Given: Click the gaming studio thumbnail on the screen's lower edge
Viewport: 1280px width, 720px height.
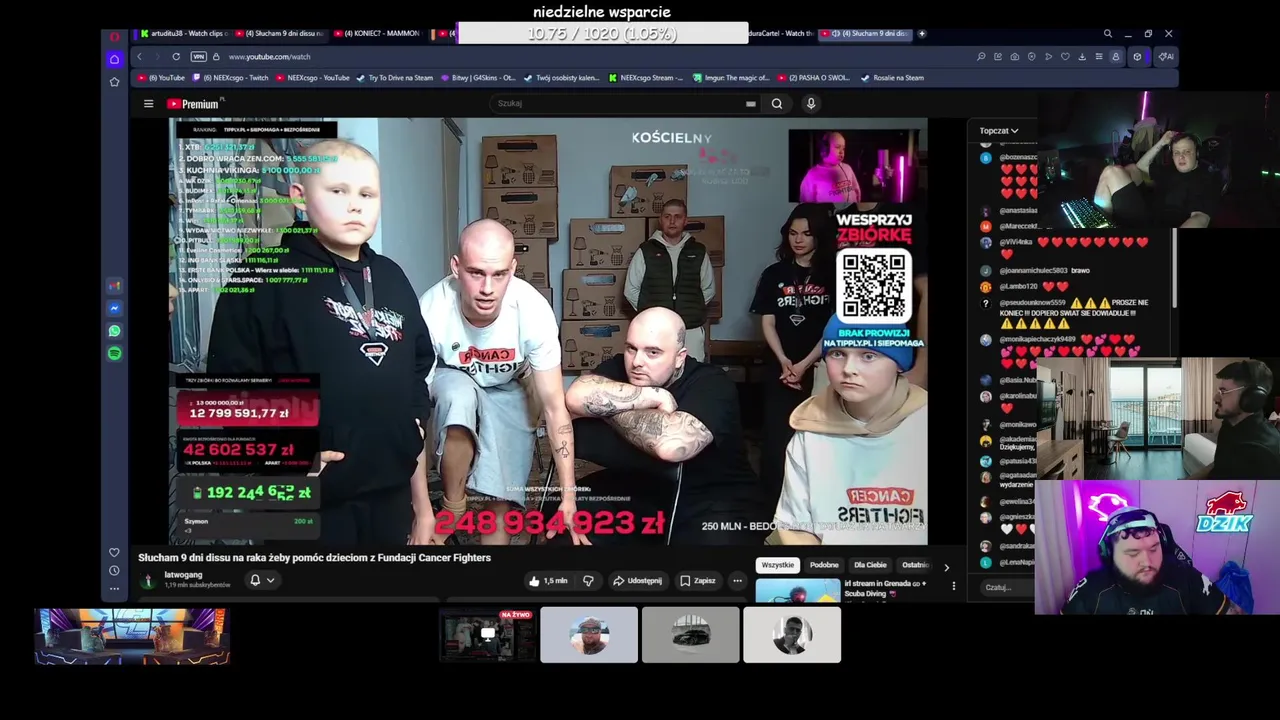Looking at the screenshot, I should 132,636.
